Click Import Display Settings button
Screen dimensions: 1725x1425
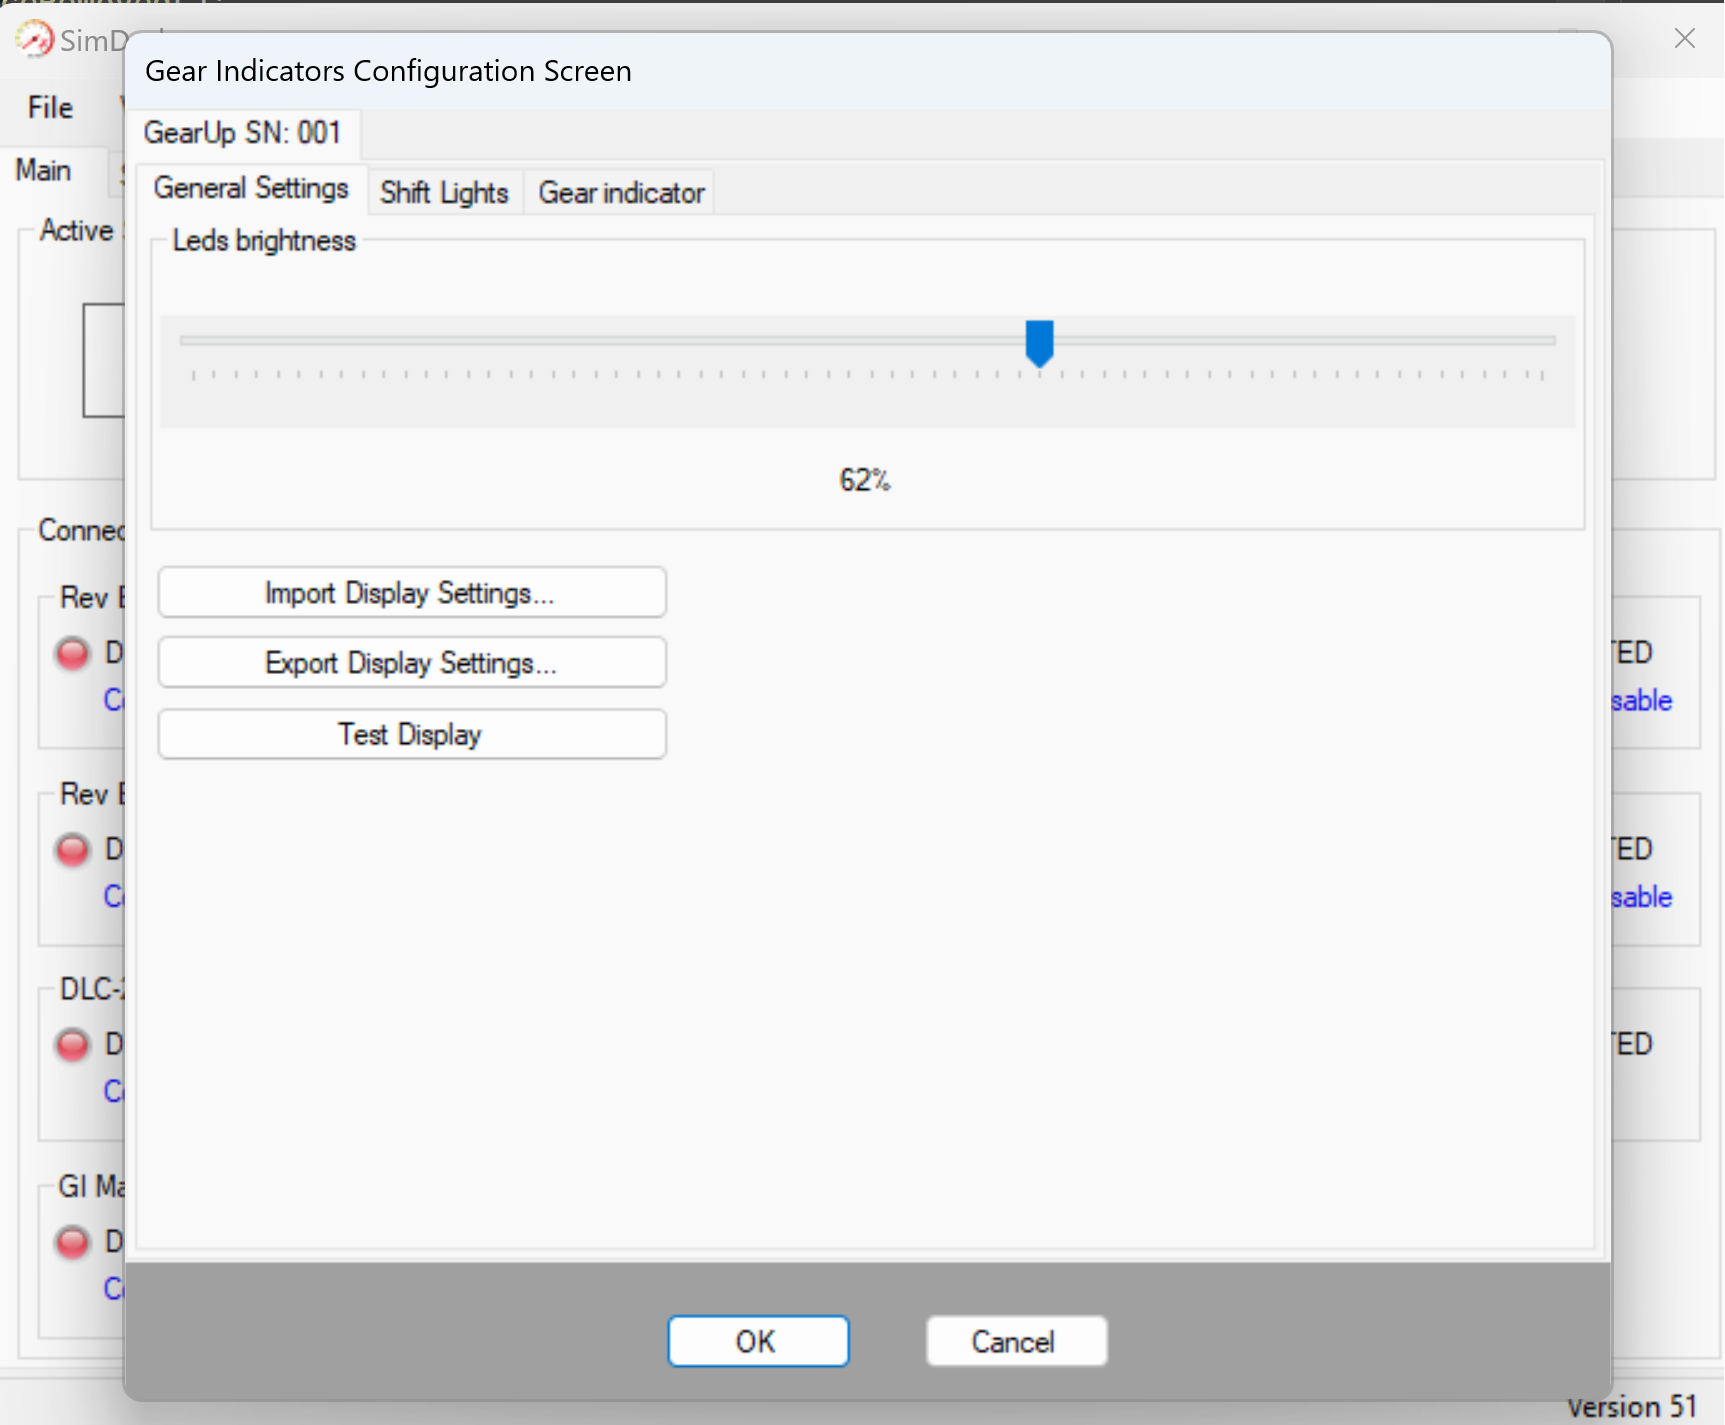pos(411,593)
